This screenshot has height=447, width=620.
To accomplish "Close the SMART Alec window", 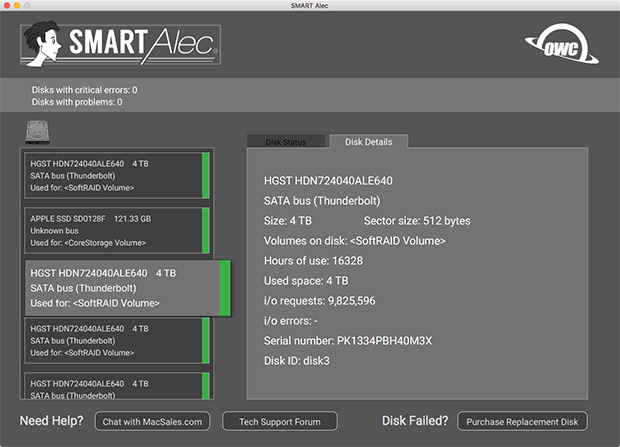I will tap(7, 5).
